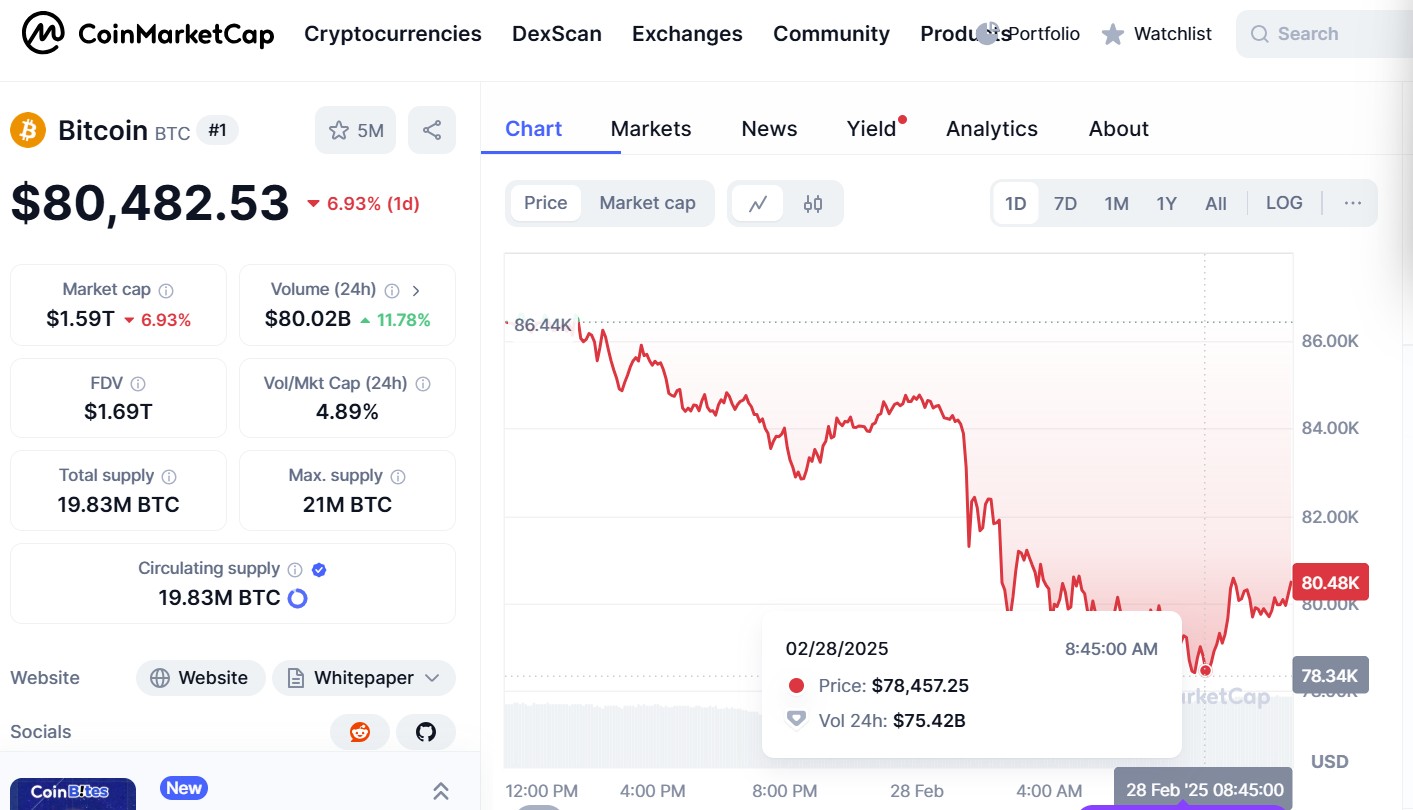
Task: Open the Markets tab
Action: point(651,129)
